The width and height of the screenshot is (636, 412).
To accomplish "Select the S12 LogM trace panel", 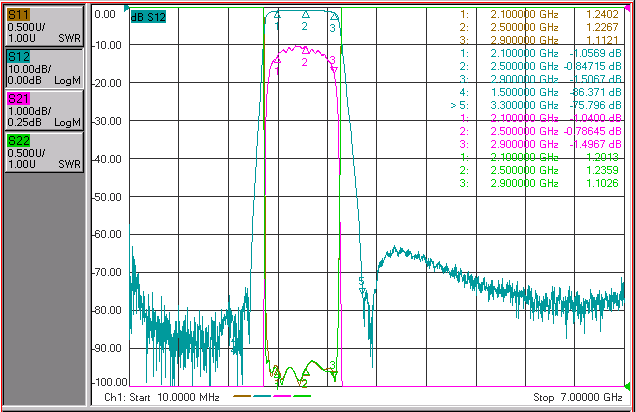I will [44, 68].
